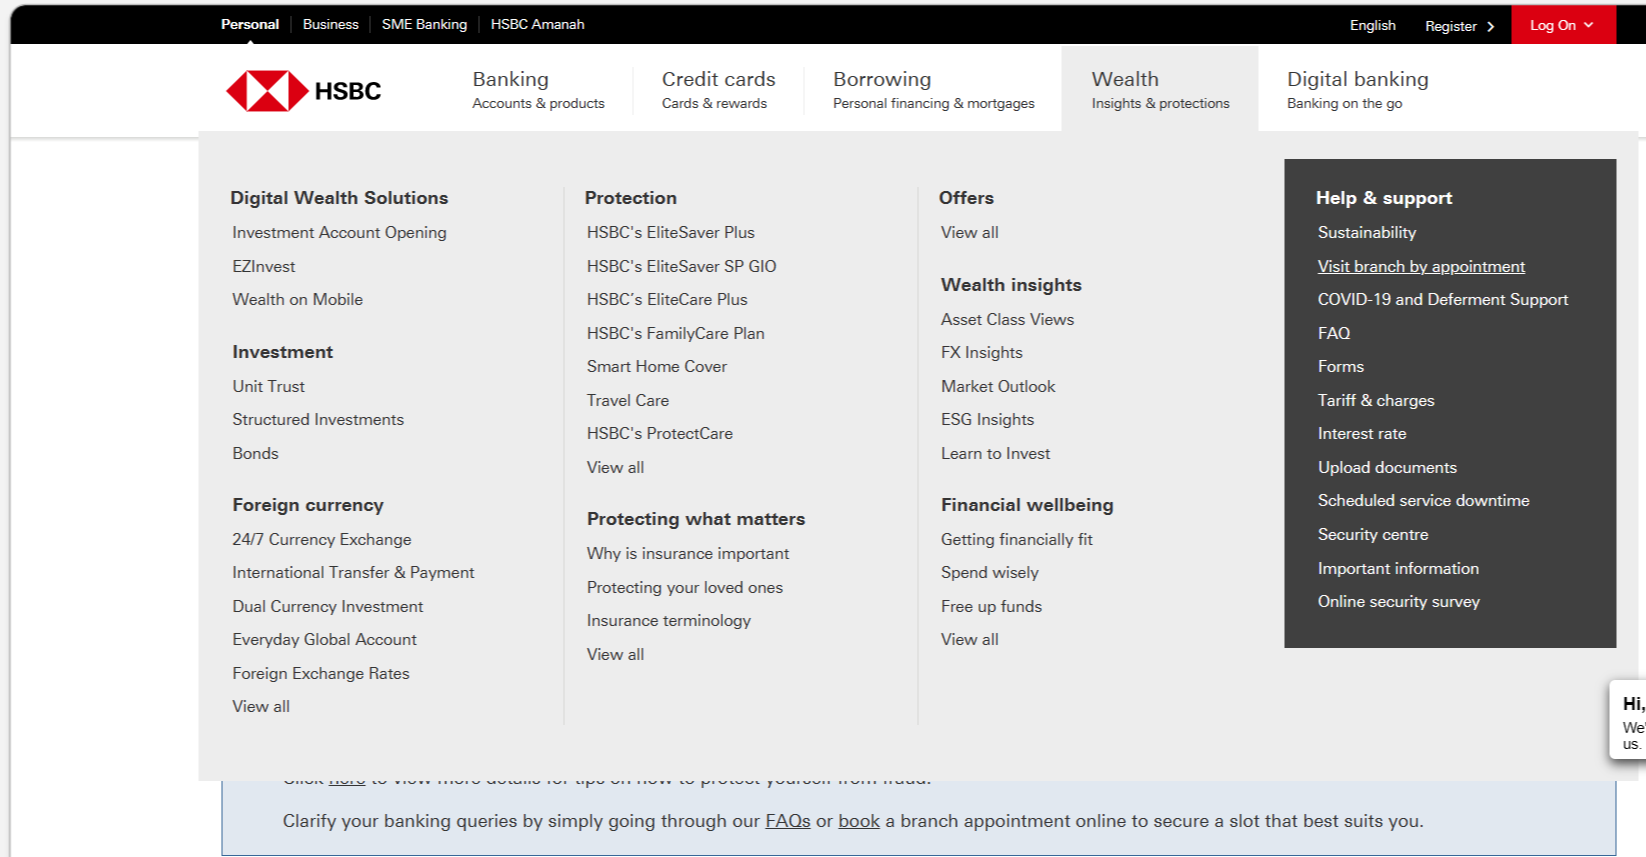
Task: View Foreign Exchange Rates
Action: click(x=321, y=673)
